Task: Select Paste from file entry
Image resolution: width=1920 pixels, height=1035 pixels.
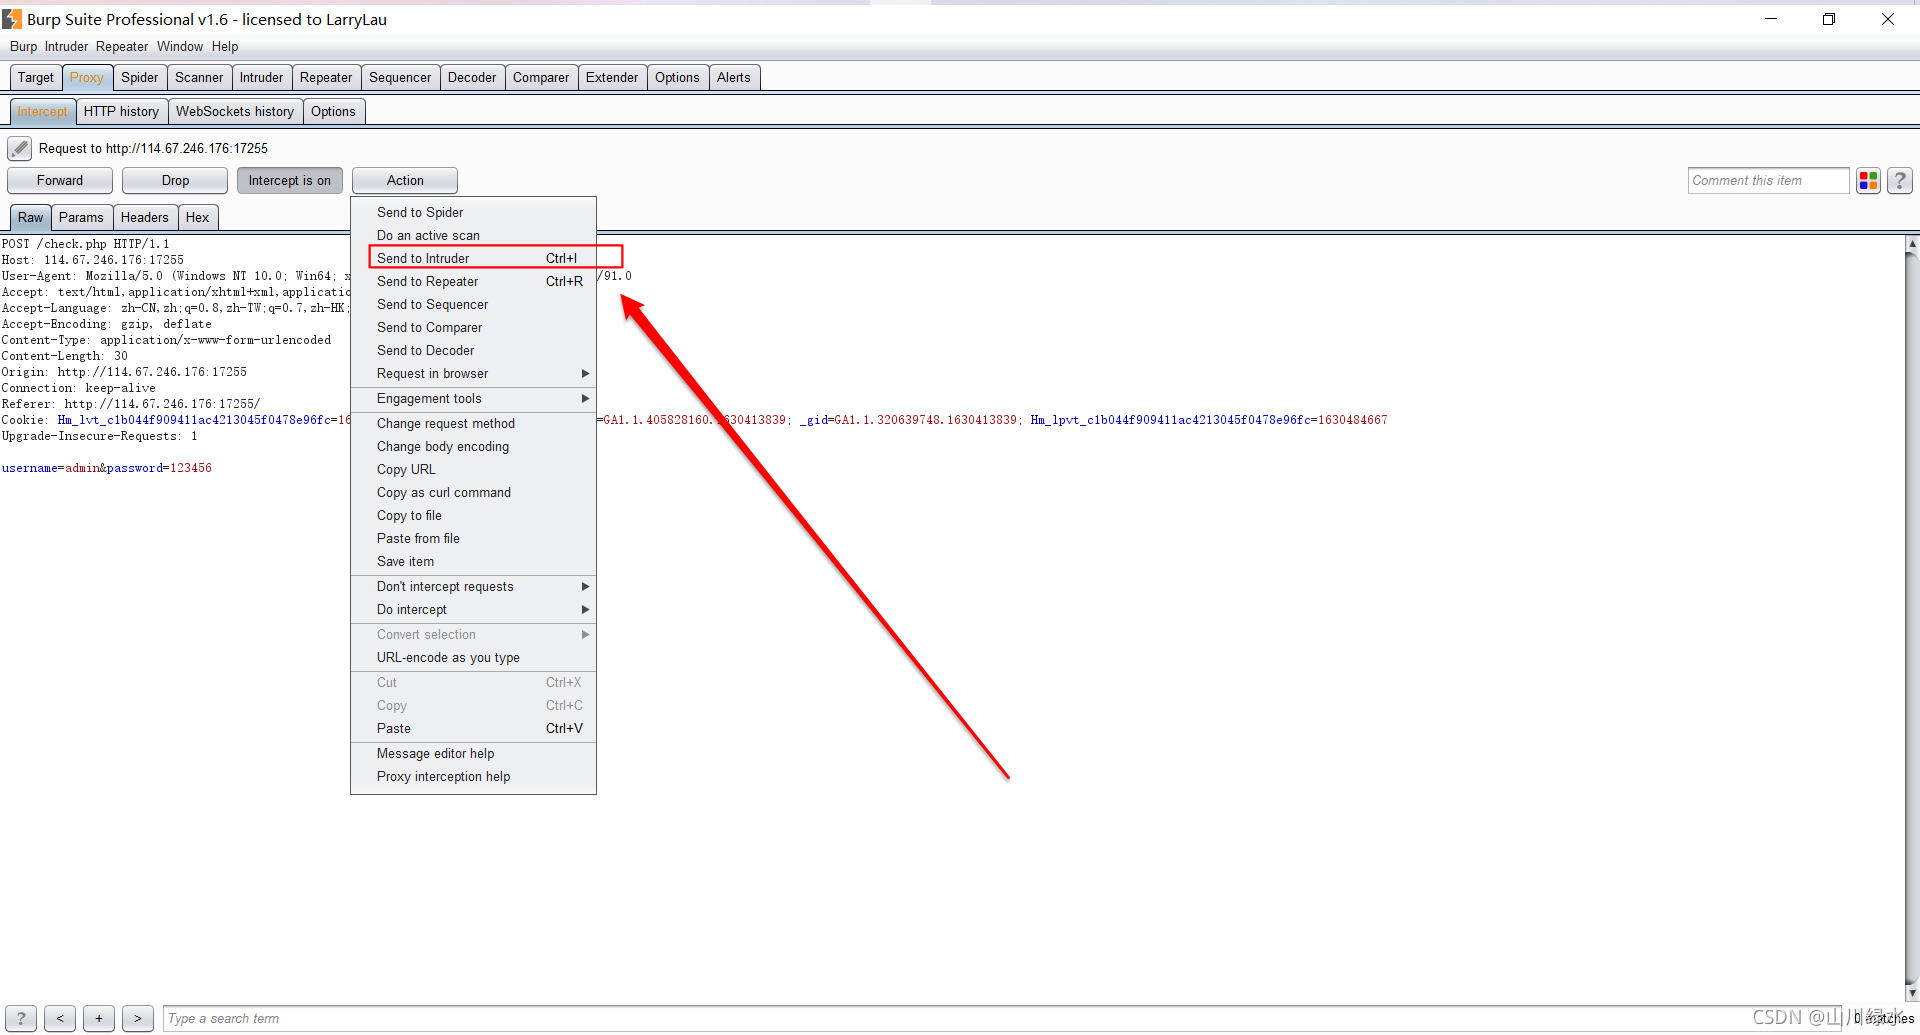Action: [474, 539]
